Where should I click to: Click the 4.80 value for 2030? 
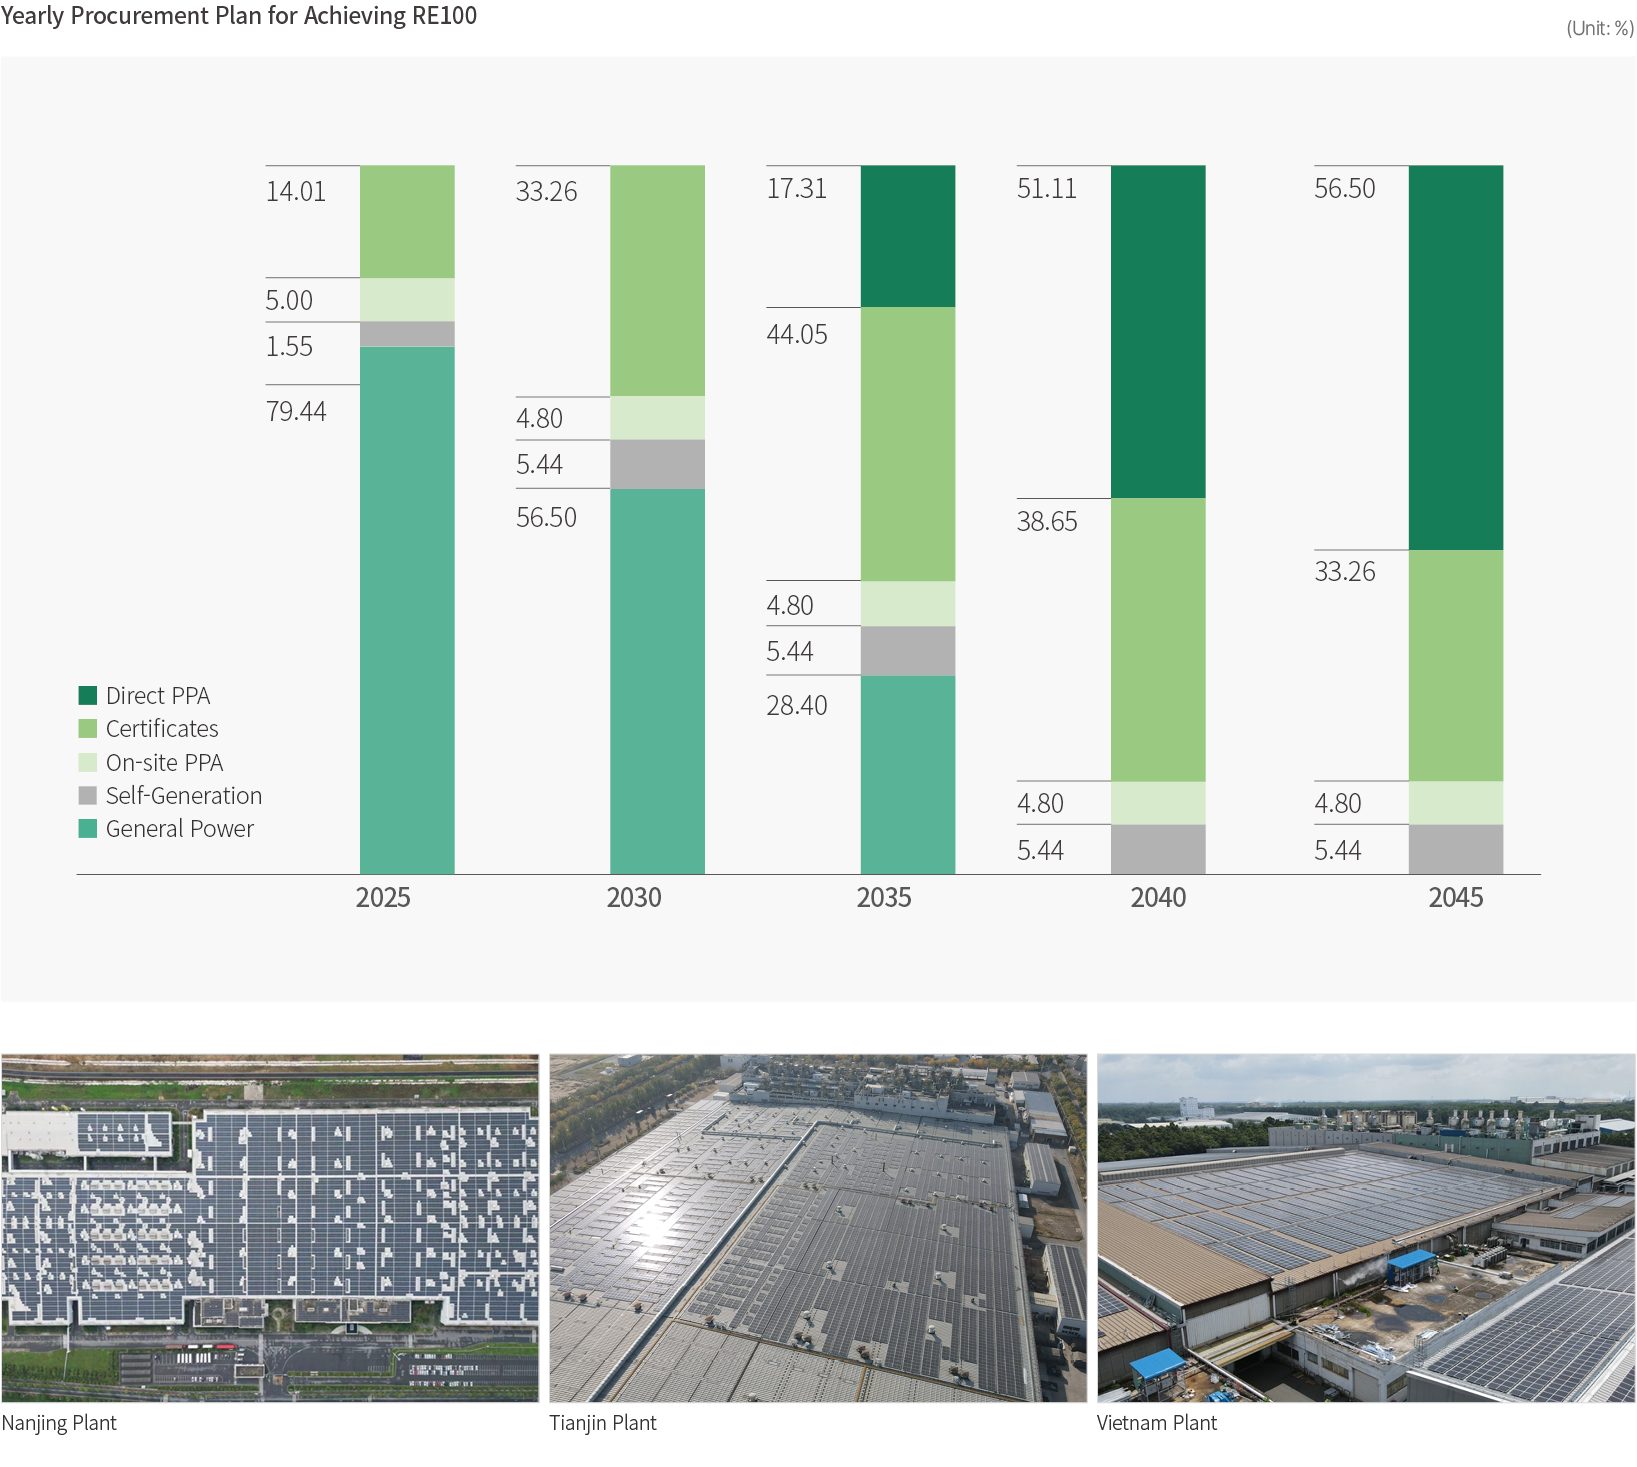(540, 418)
